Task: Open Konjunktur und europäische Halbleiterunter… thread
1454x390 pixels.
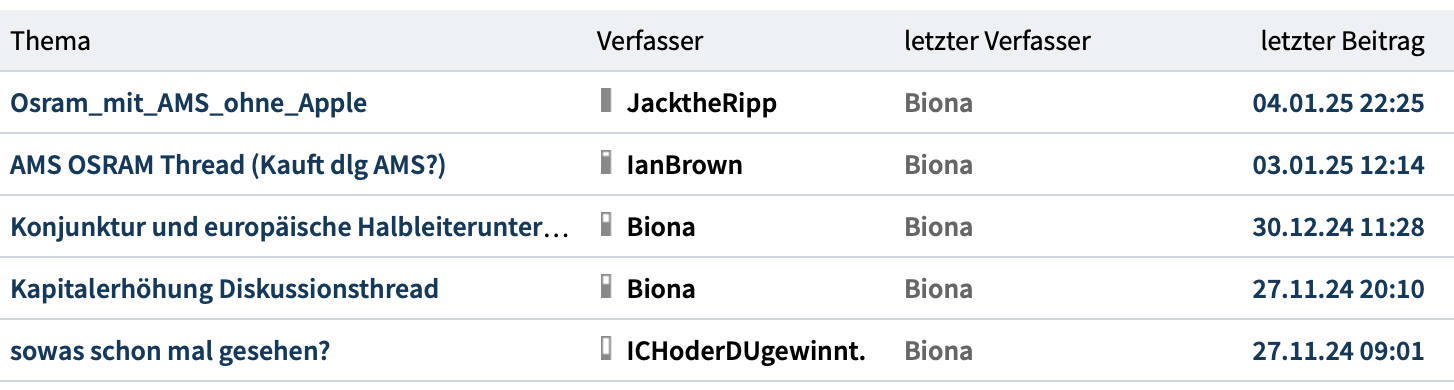Action: 289,227
